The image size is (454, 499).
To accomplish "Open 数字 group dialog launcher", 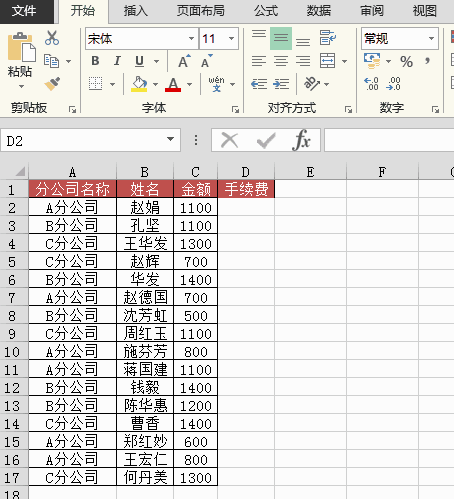I will click(x=435, y=109).
